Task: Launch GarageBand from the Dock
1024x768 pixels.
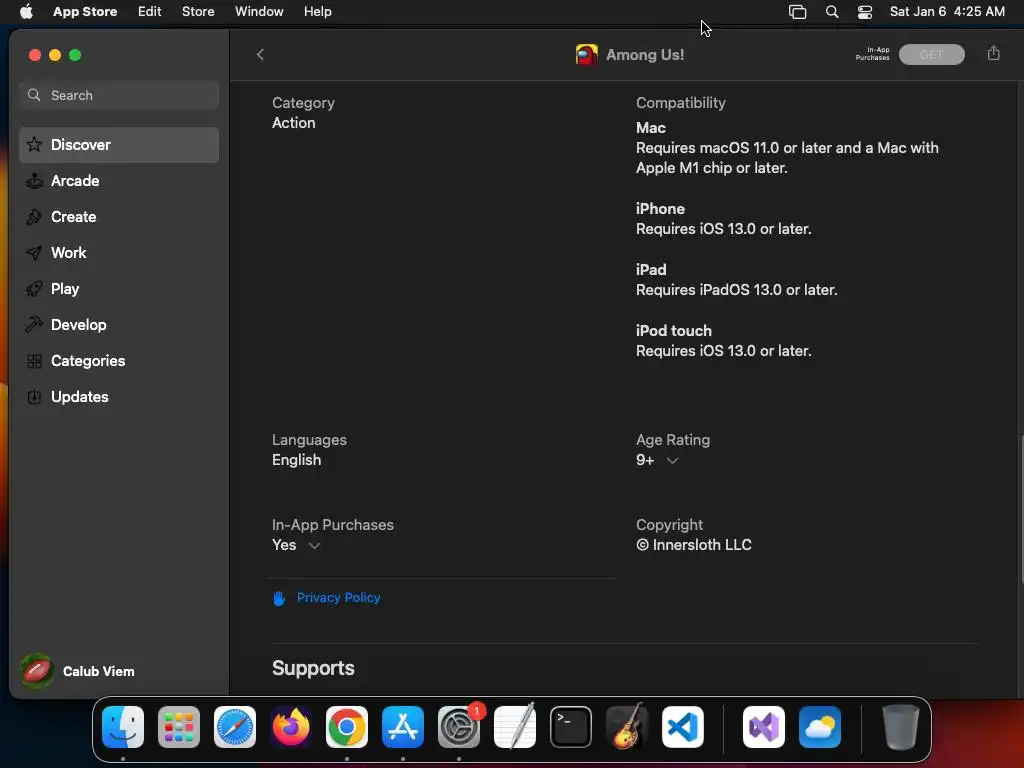Action: (627, 727)
